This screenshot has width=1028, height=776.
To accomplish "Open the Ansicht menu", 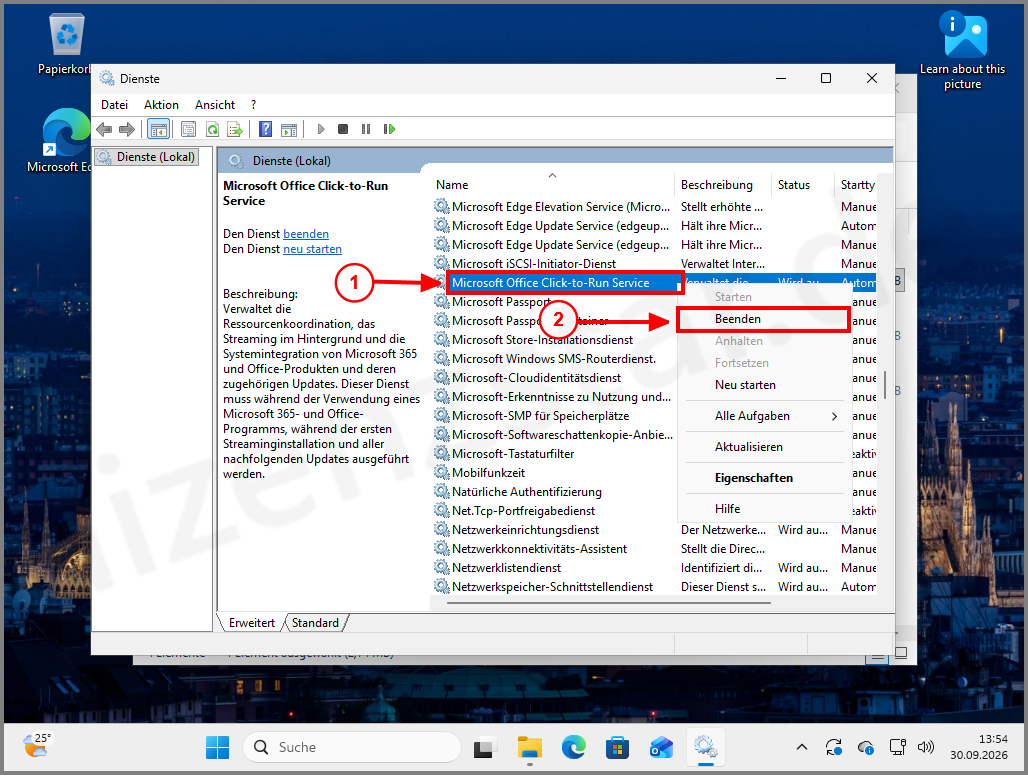I will pos(215,105).
